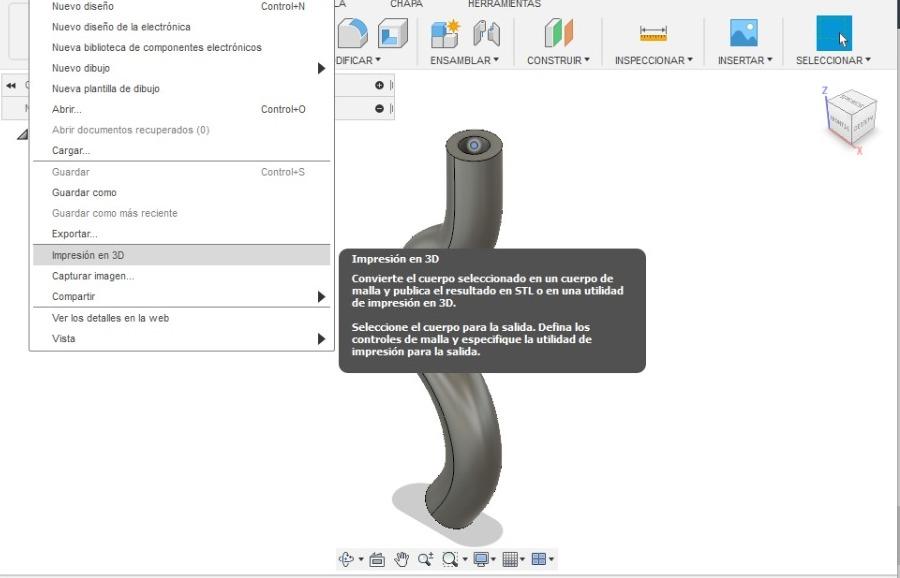Expand the Nuevo dibujo submenu arrow

pyautogui.click(x=321, y=68)
